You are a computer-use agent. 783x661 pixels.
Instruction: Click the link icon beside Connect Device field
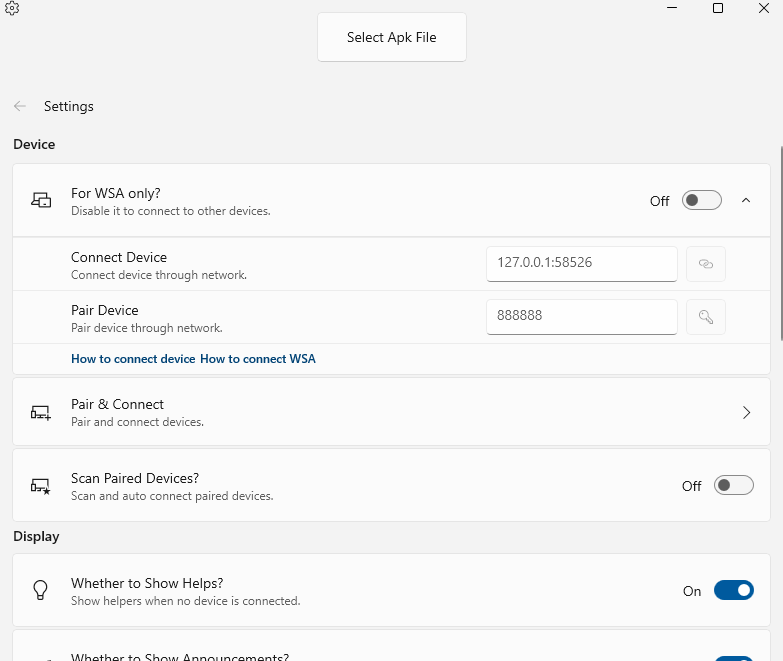click(x=705, y=264)
